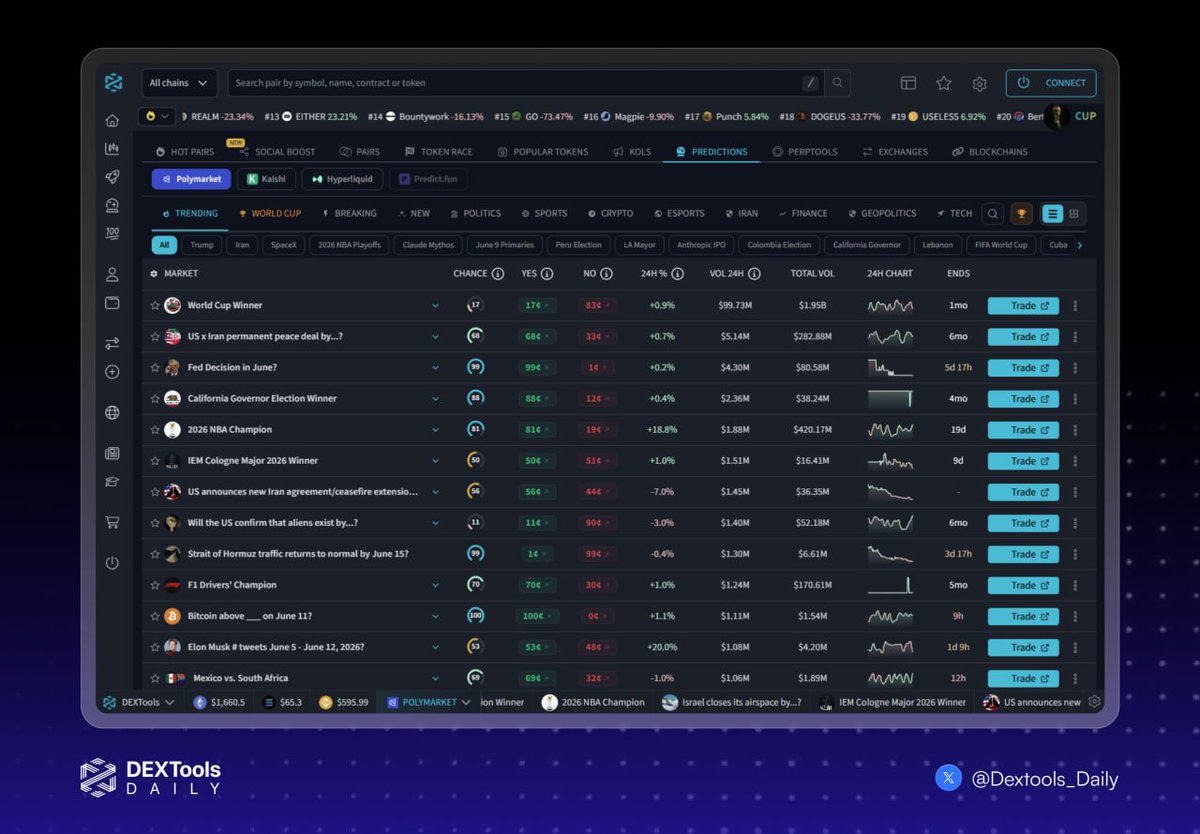Open the rocket icon in the sidebar
The width and height of the screenshot is (1200, 834).
coord(112,177)
